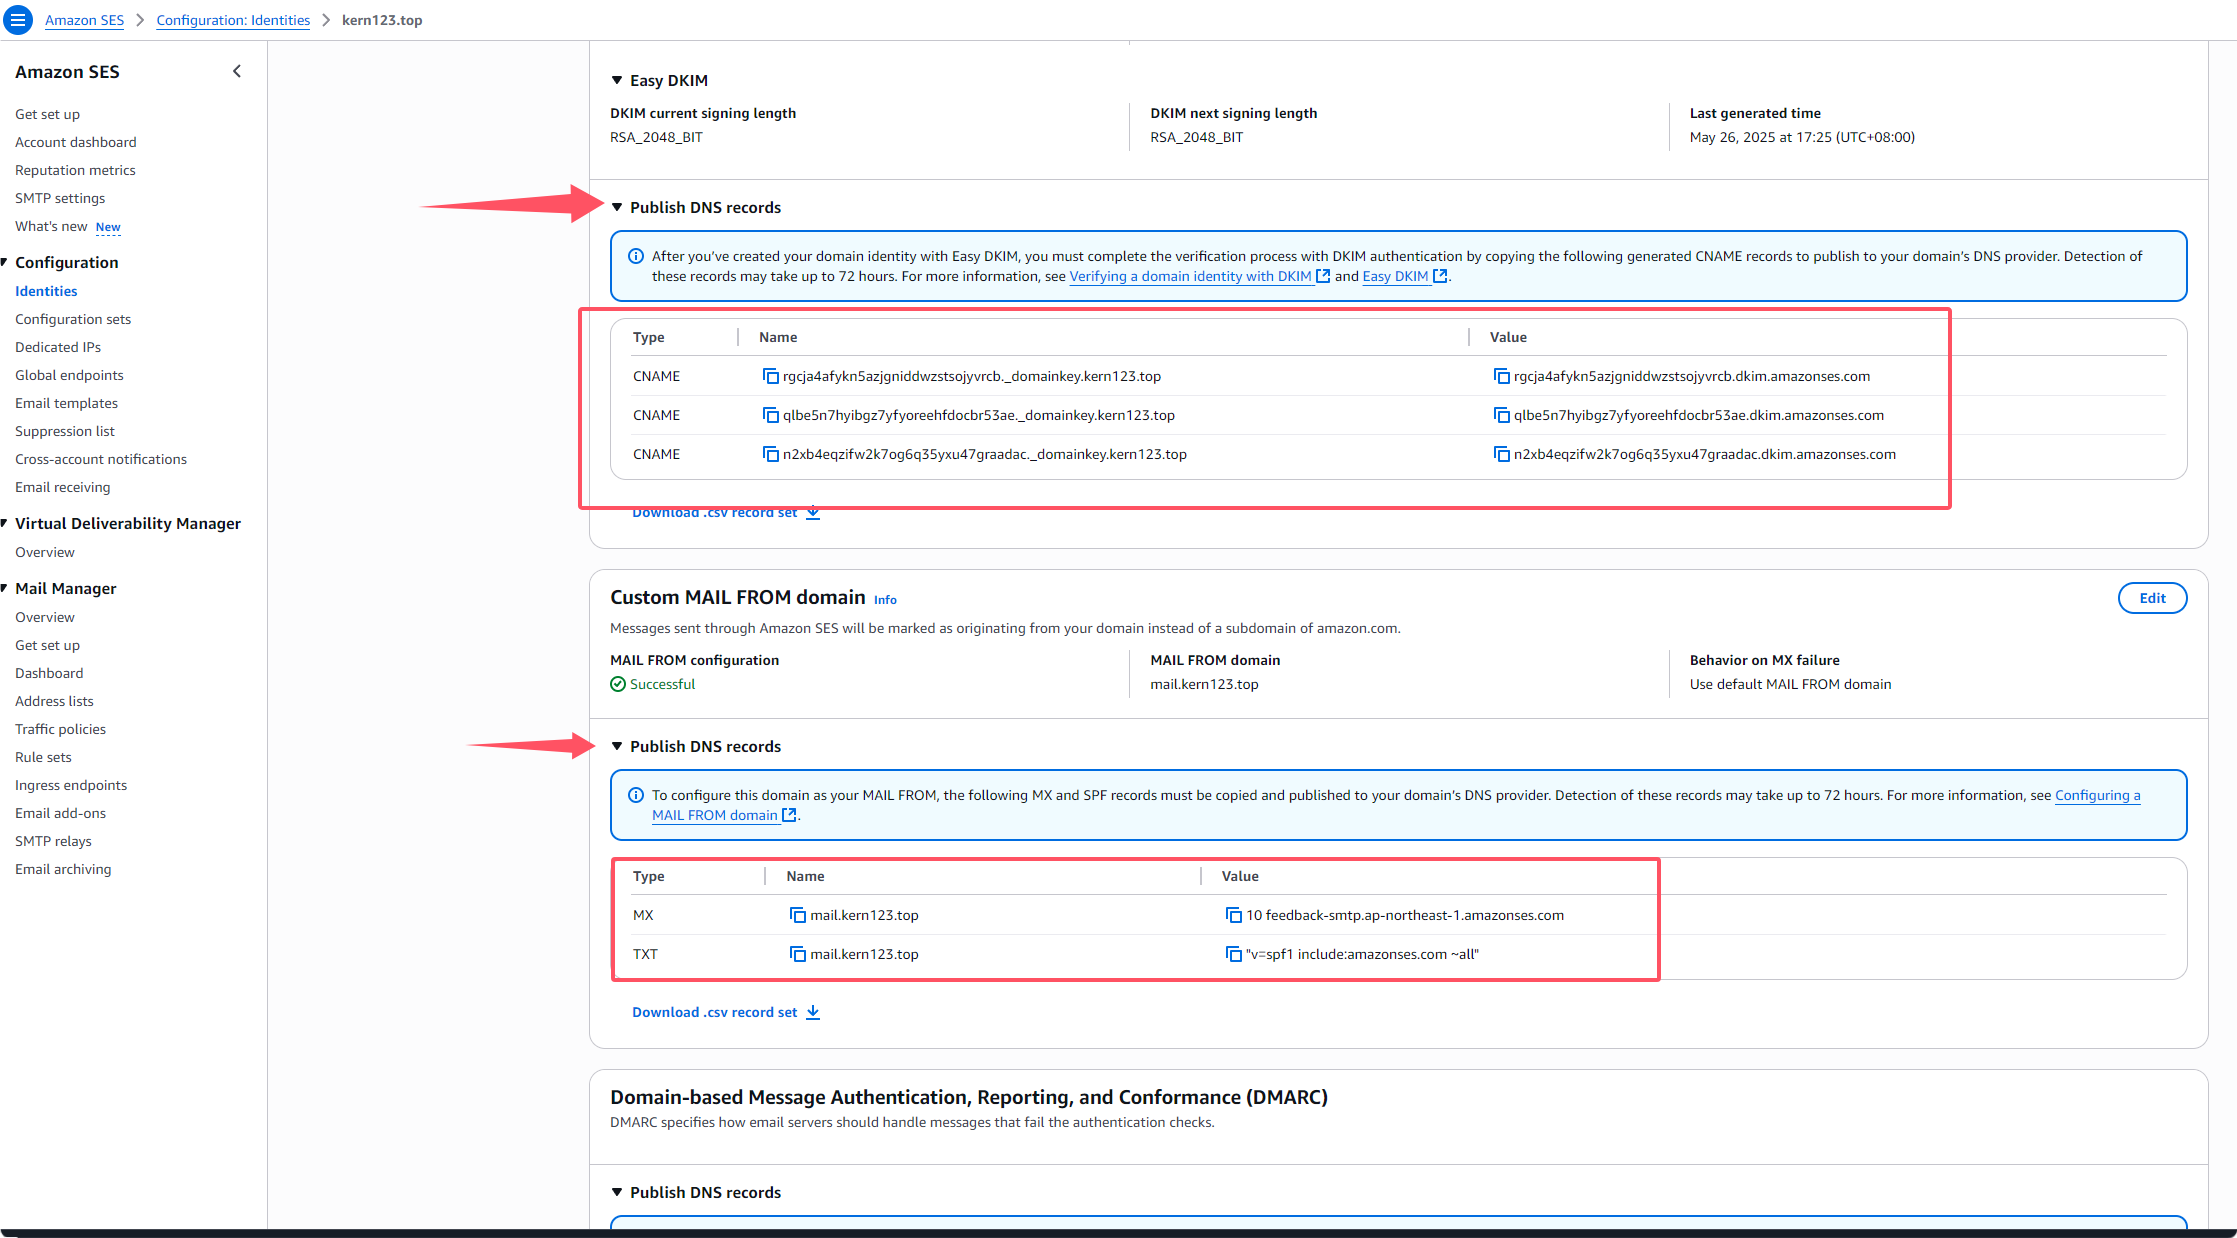Click the RSA_2048_BIT current signing length value
This screenshot has height=1238, width=2237.
(656, 137)
